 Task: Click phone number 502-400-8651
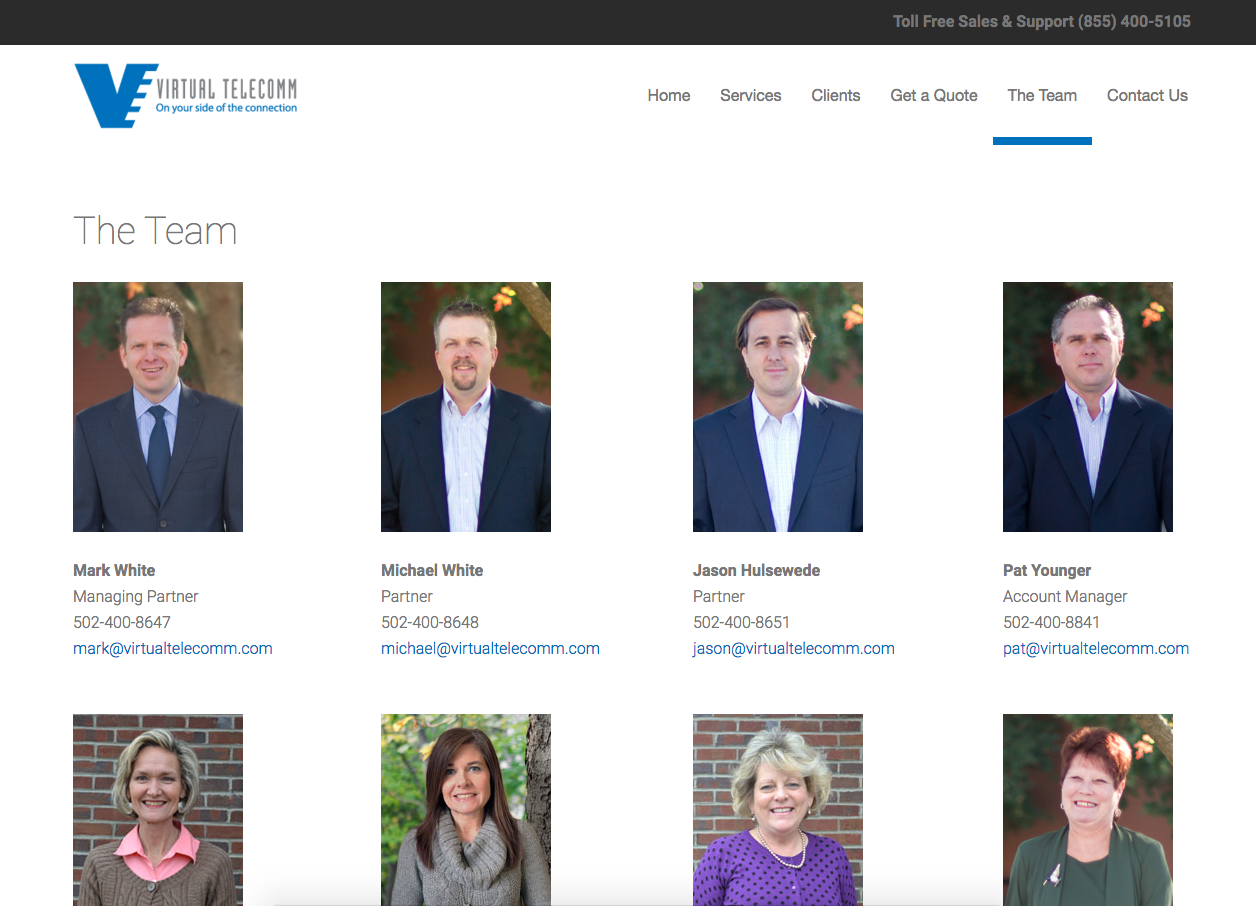coord(741,622)
